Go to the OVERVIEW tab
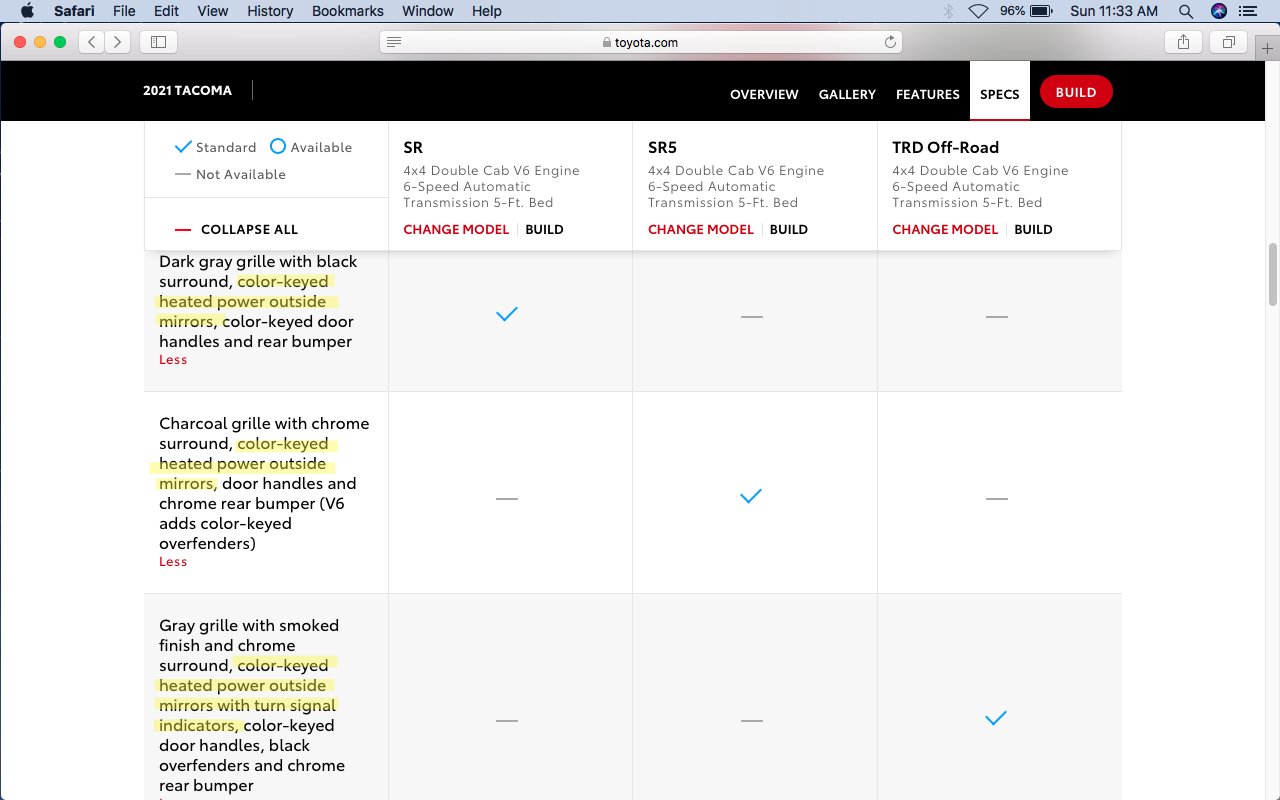The width and height of the screenshot is (1280, 800). 764,94
